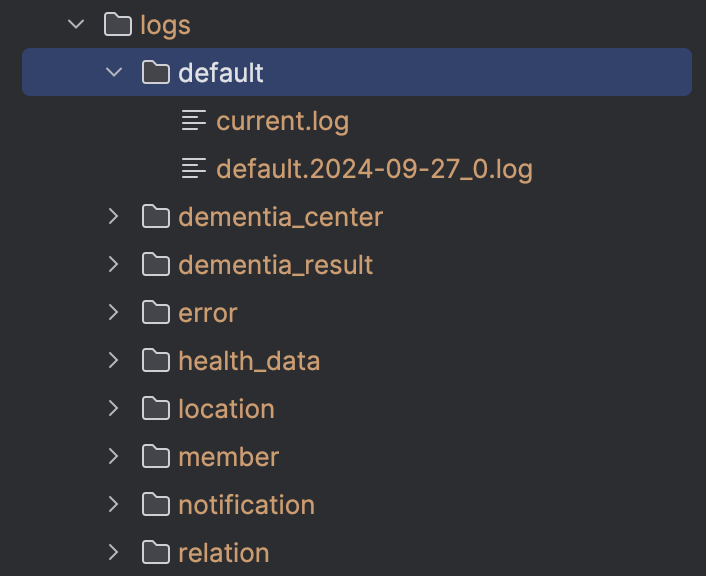
Task: Expand the dementia_result folder chevron
Action: click(113, 264)
